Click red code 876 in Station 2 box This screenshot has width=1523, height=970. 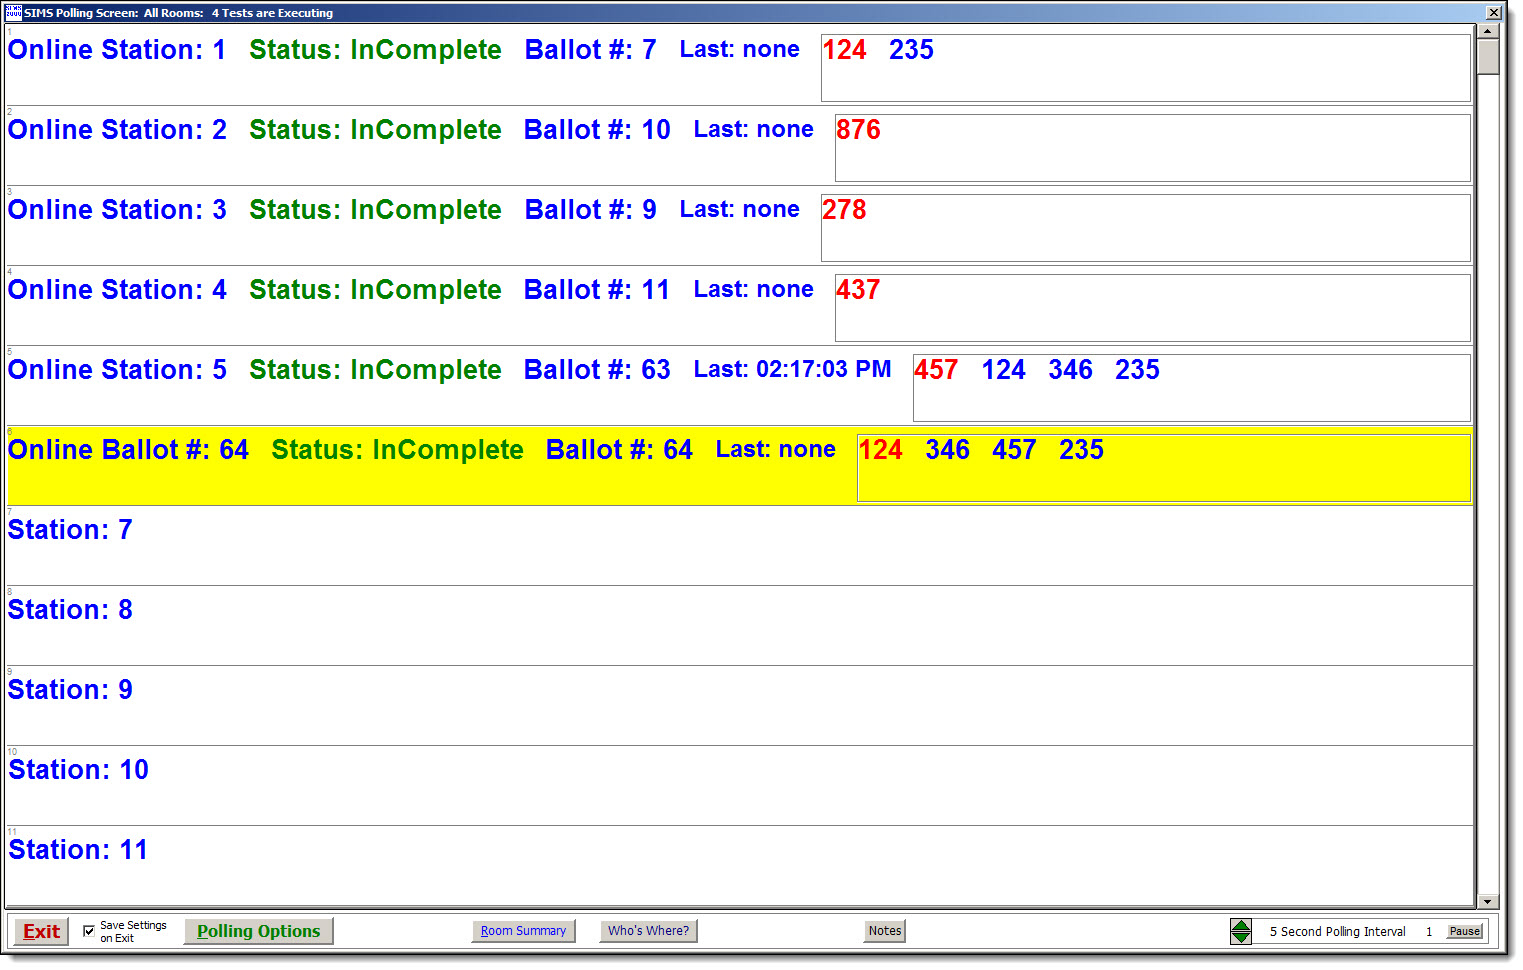click(858, 130)
